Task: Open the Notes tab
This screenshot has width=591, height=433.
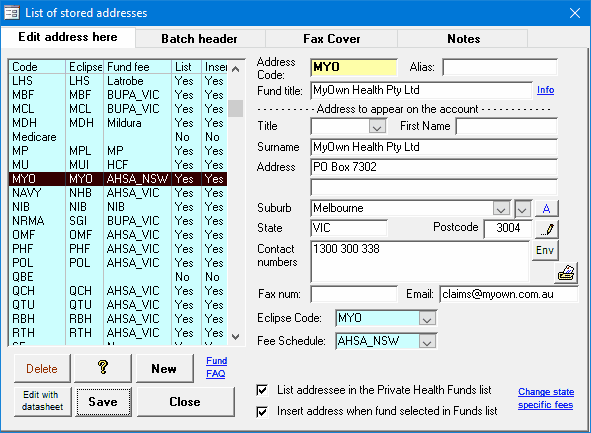Action: tap(463, 39)
